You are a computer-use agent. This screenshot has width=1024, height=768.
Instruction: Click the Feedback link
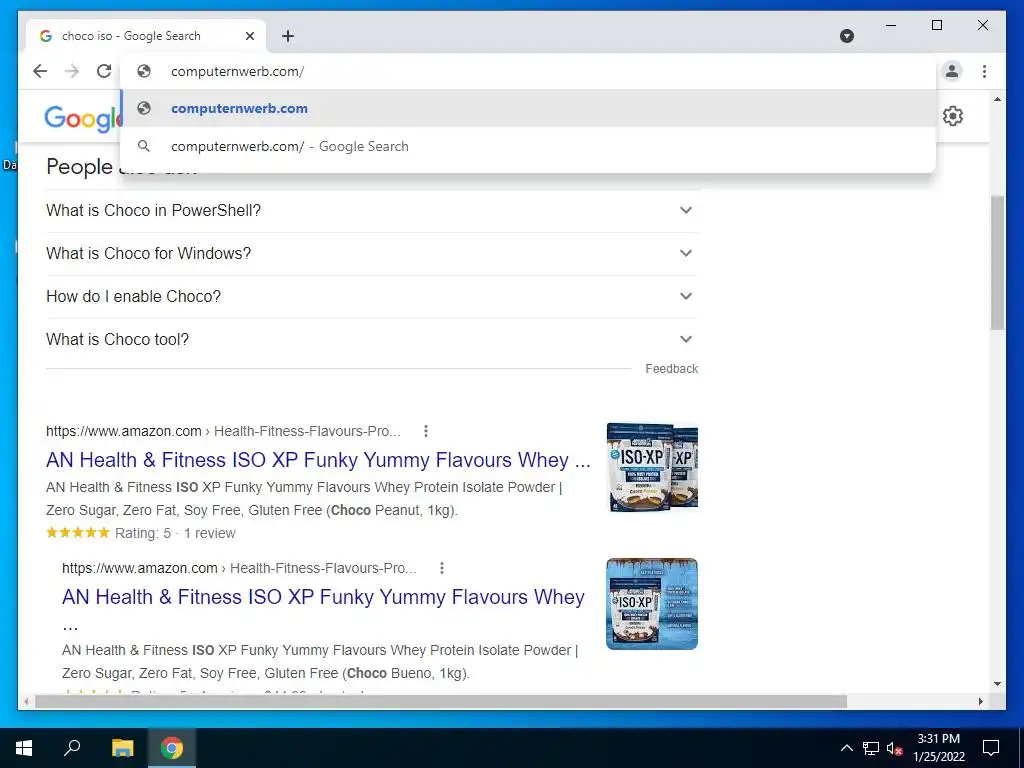[671, 369]
